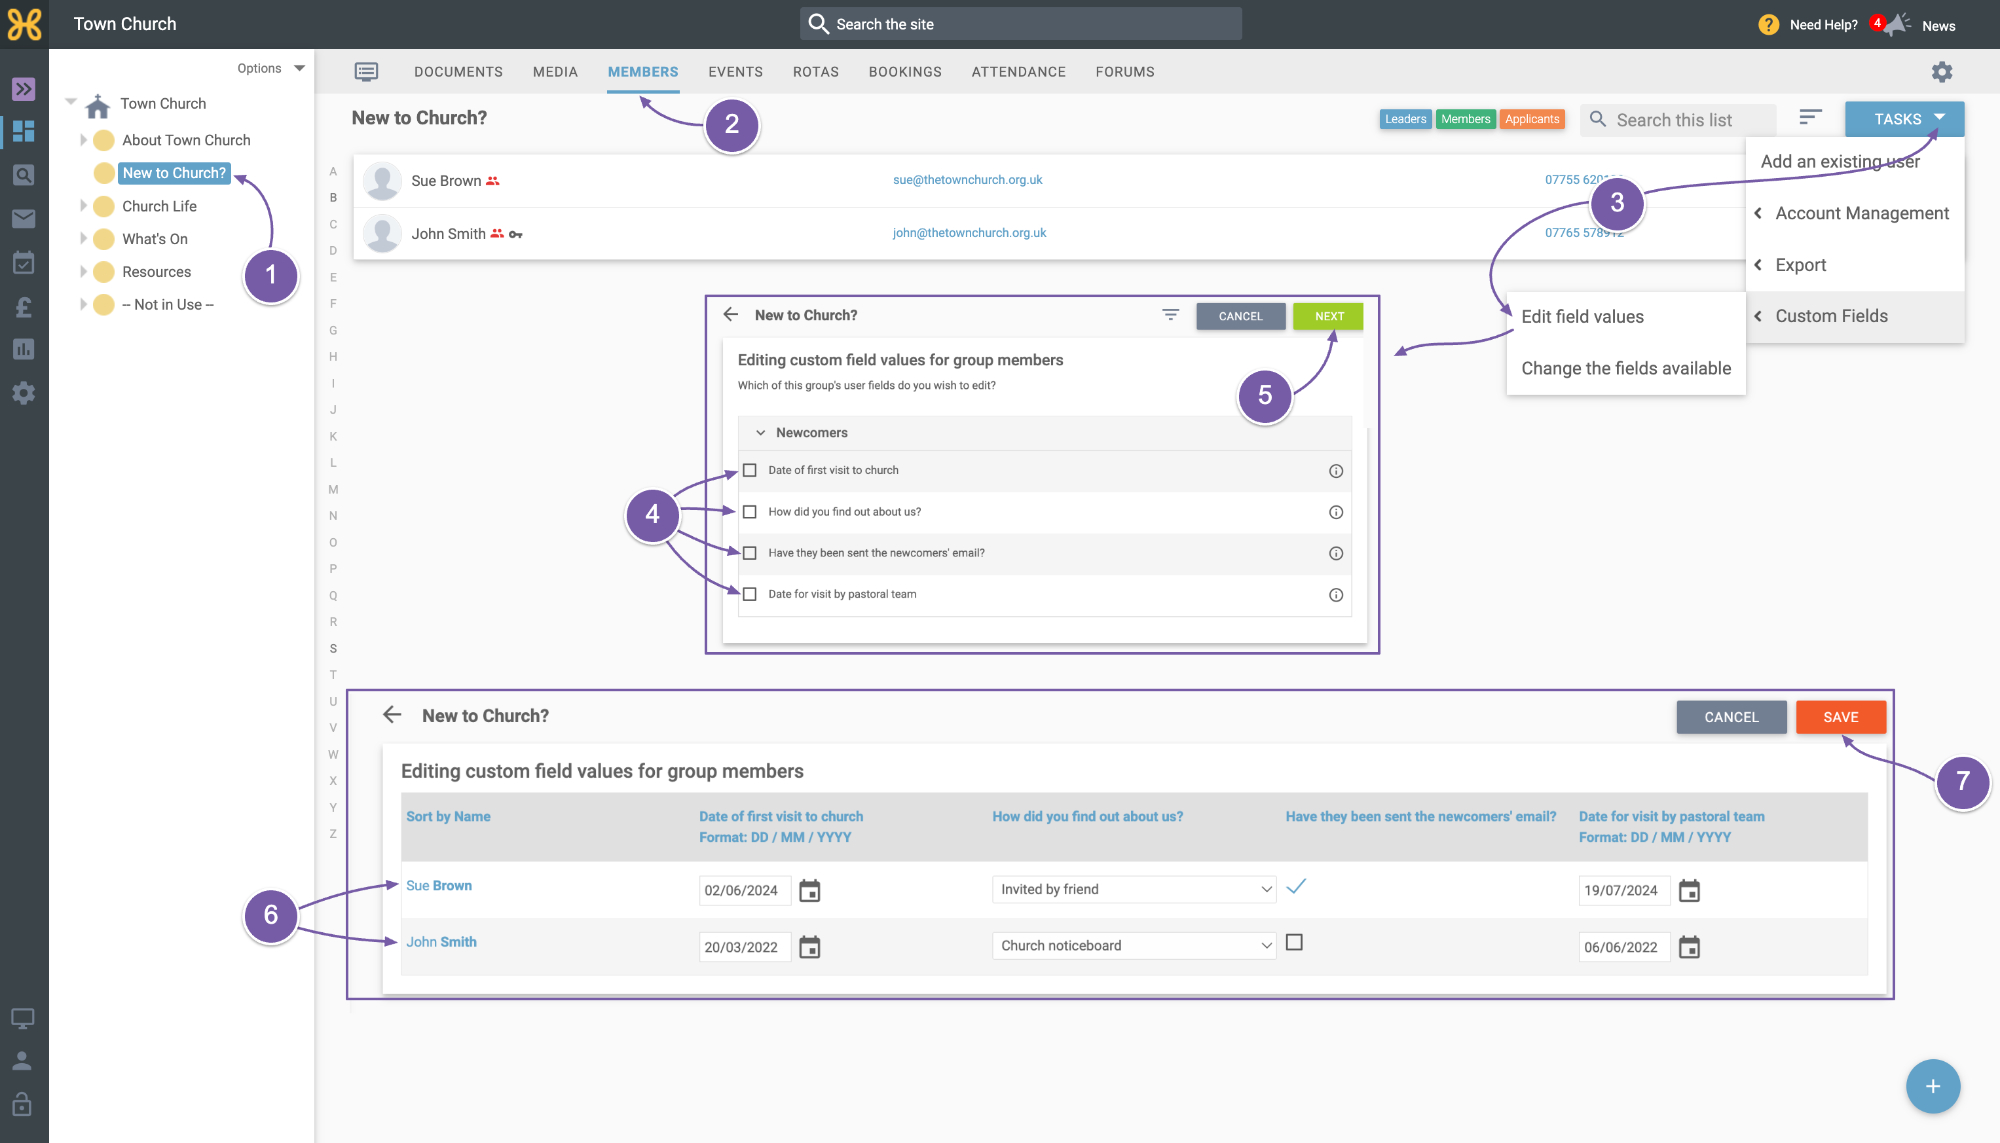
Task: Open the sidebar settings cog icon
Action: coord(24,393)
